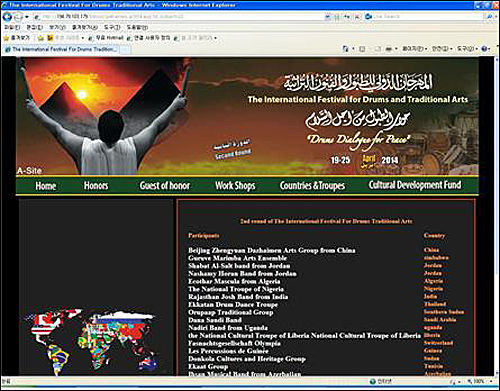Click the Home icon in command bar
Viewport: 500px width, 391px height.
[x=346, y=49]
